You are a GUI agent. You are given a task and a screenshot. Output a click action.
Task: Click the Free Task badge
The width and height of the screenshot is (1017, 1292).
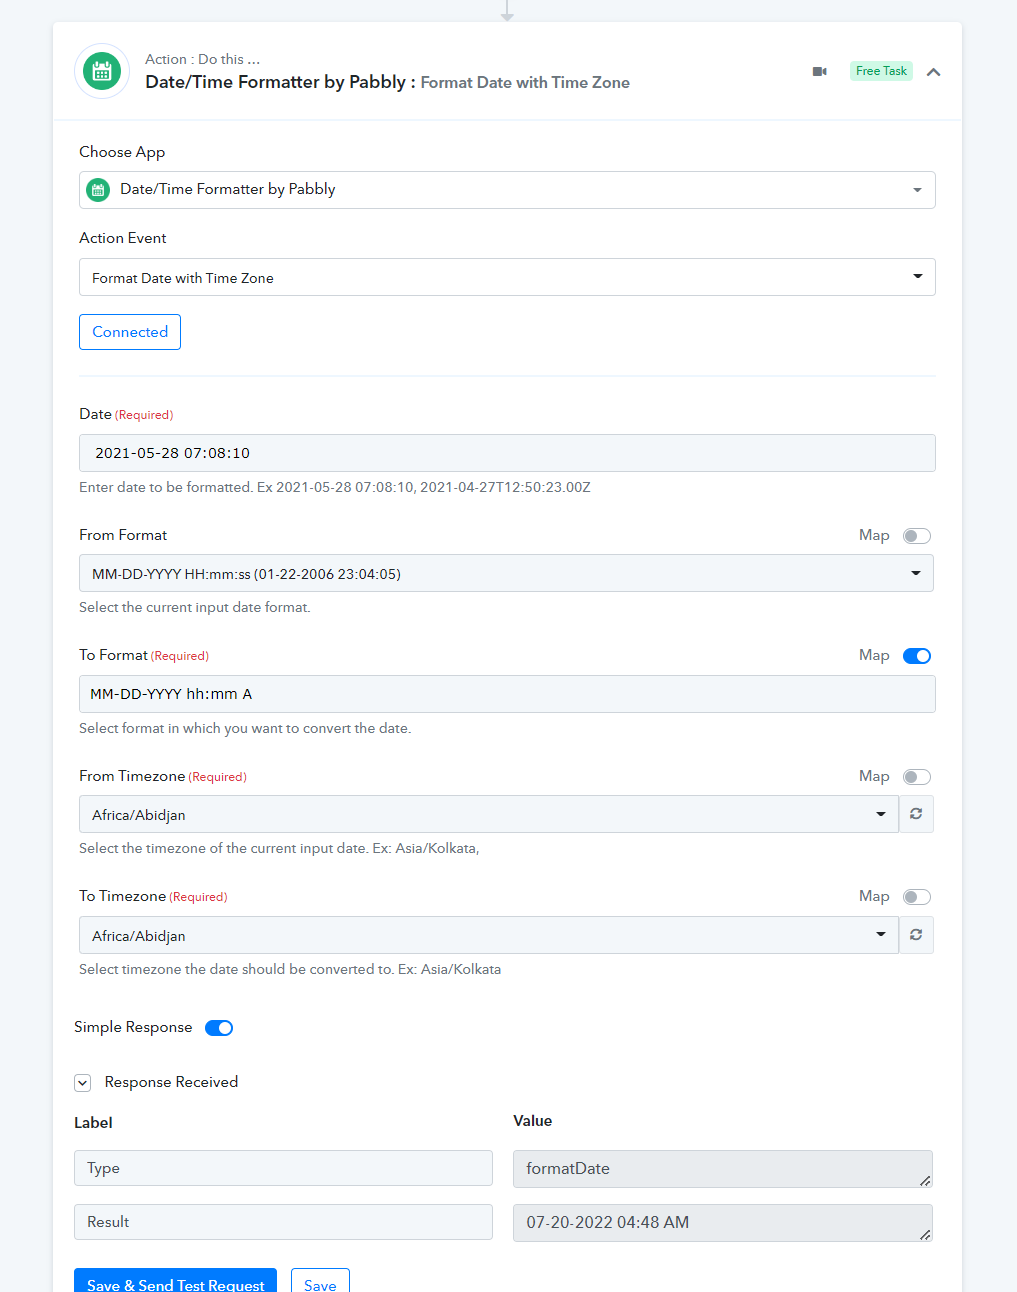pos(881,71)
